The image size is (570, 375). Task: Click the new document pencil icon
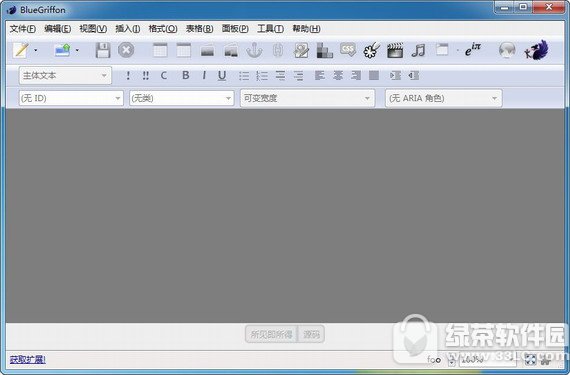click(x=21, y=50)
